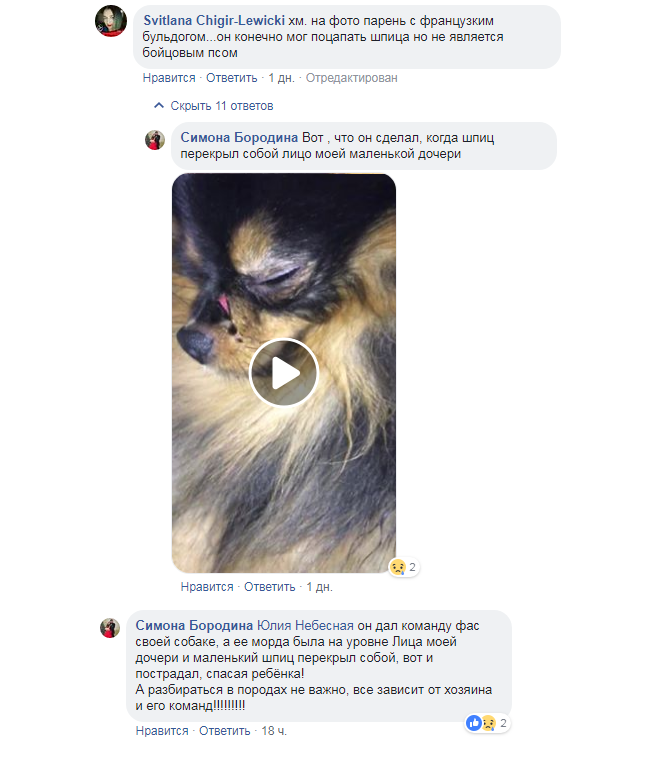
Task: Open the Отредактирован edit history link
Action: (x=352, y=78)
